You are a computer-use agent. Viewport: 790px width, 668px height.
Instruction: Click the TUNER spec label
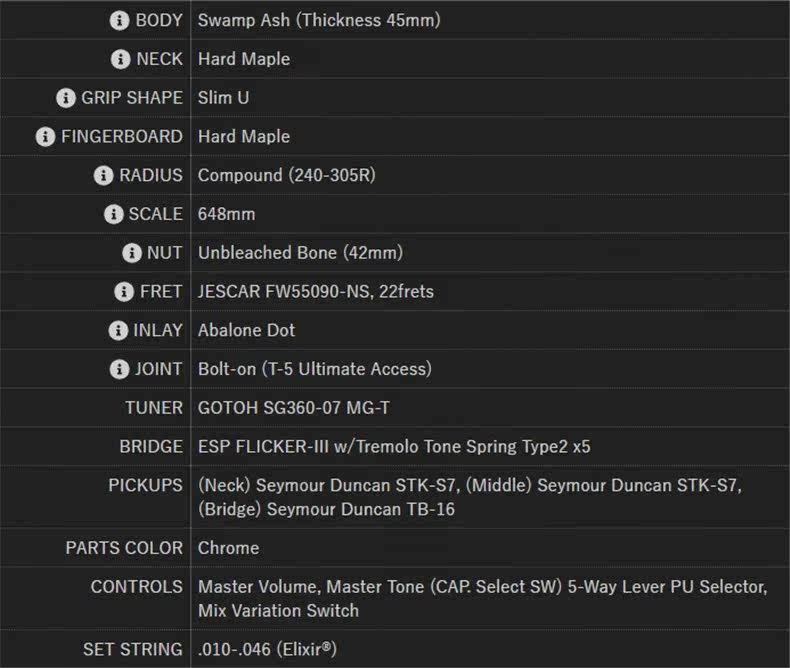154,408
